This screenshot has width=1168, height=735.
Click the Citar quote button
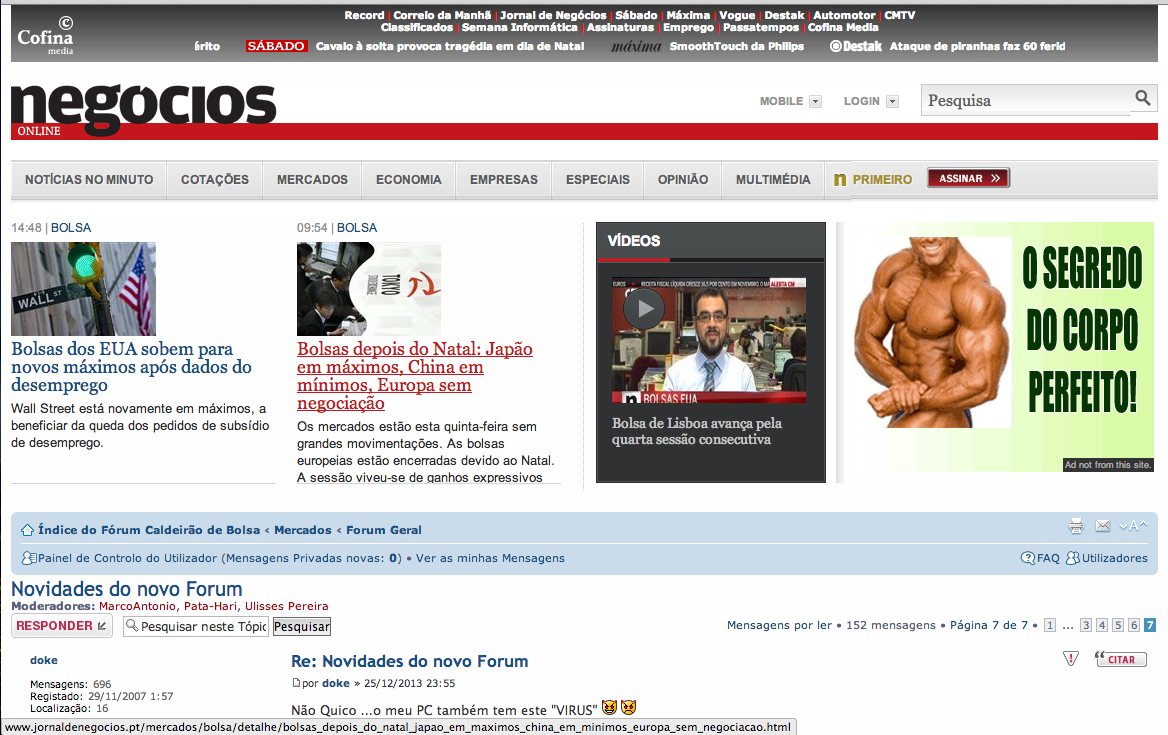click(1120, 658)
